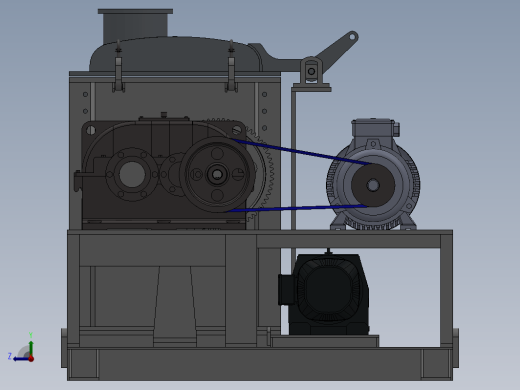Select the upper blue drive belt span

pos(302,152)
